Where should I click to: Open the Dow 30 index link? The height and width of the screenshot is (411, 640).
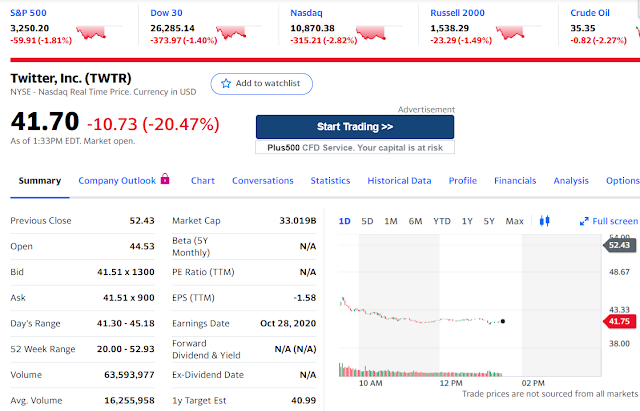coord(166,13)
